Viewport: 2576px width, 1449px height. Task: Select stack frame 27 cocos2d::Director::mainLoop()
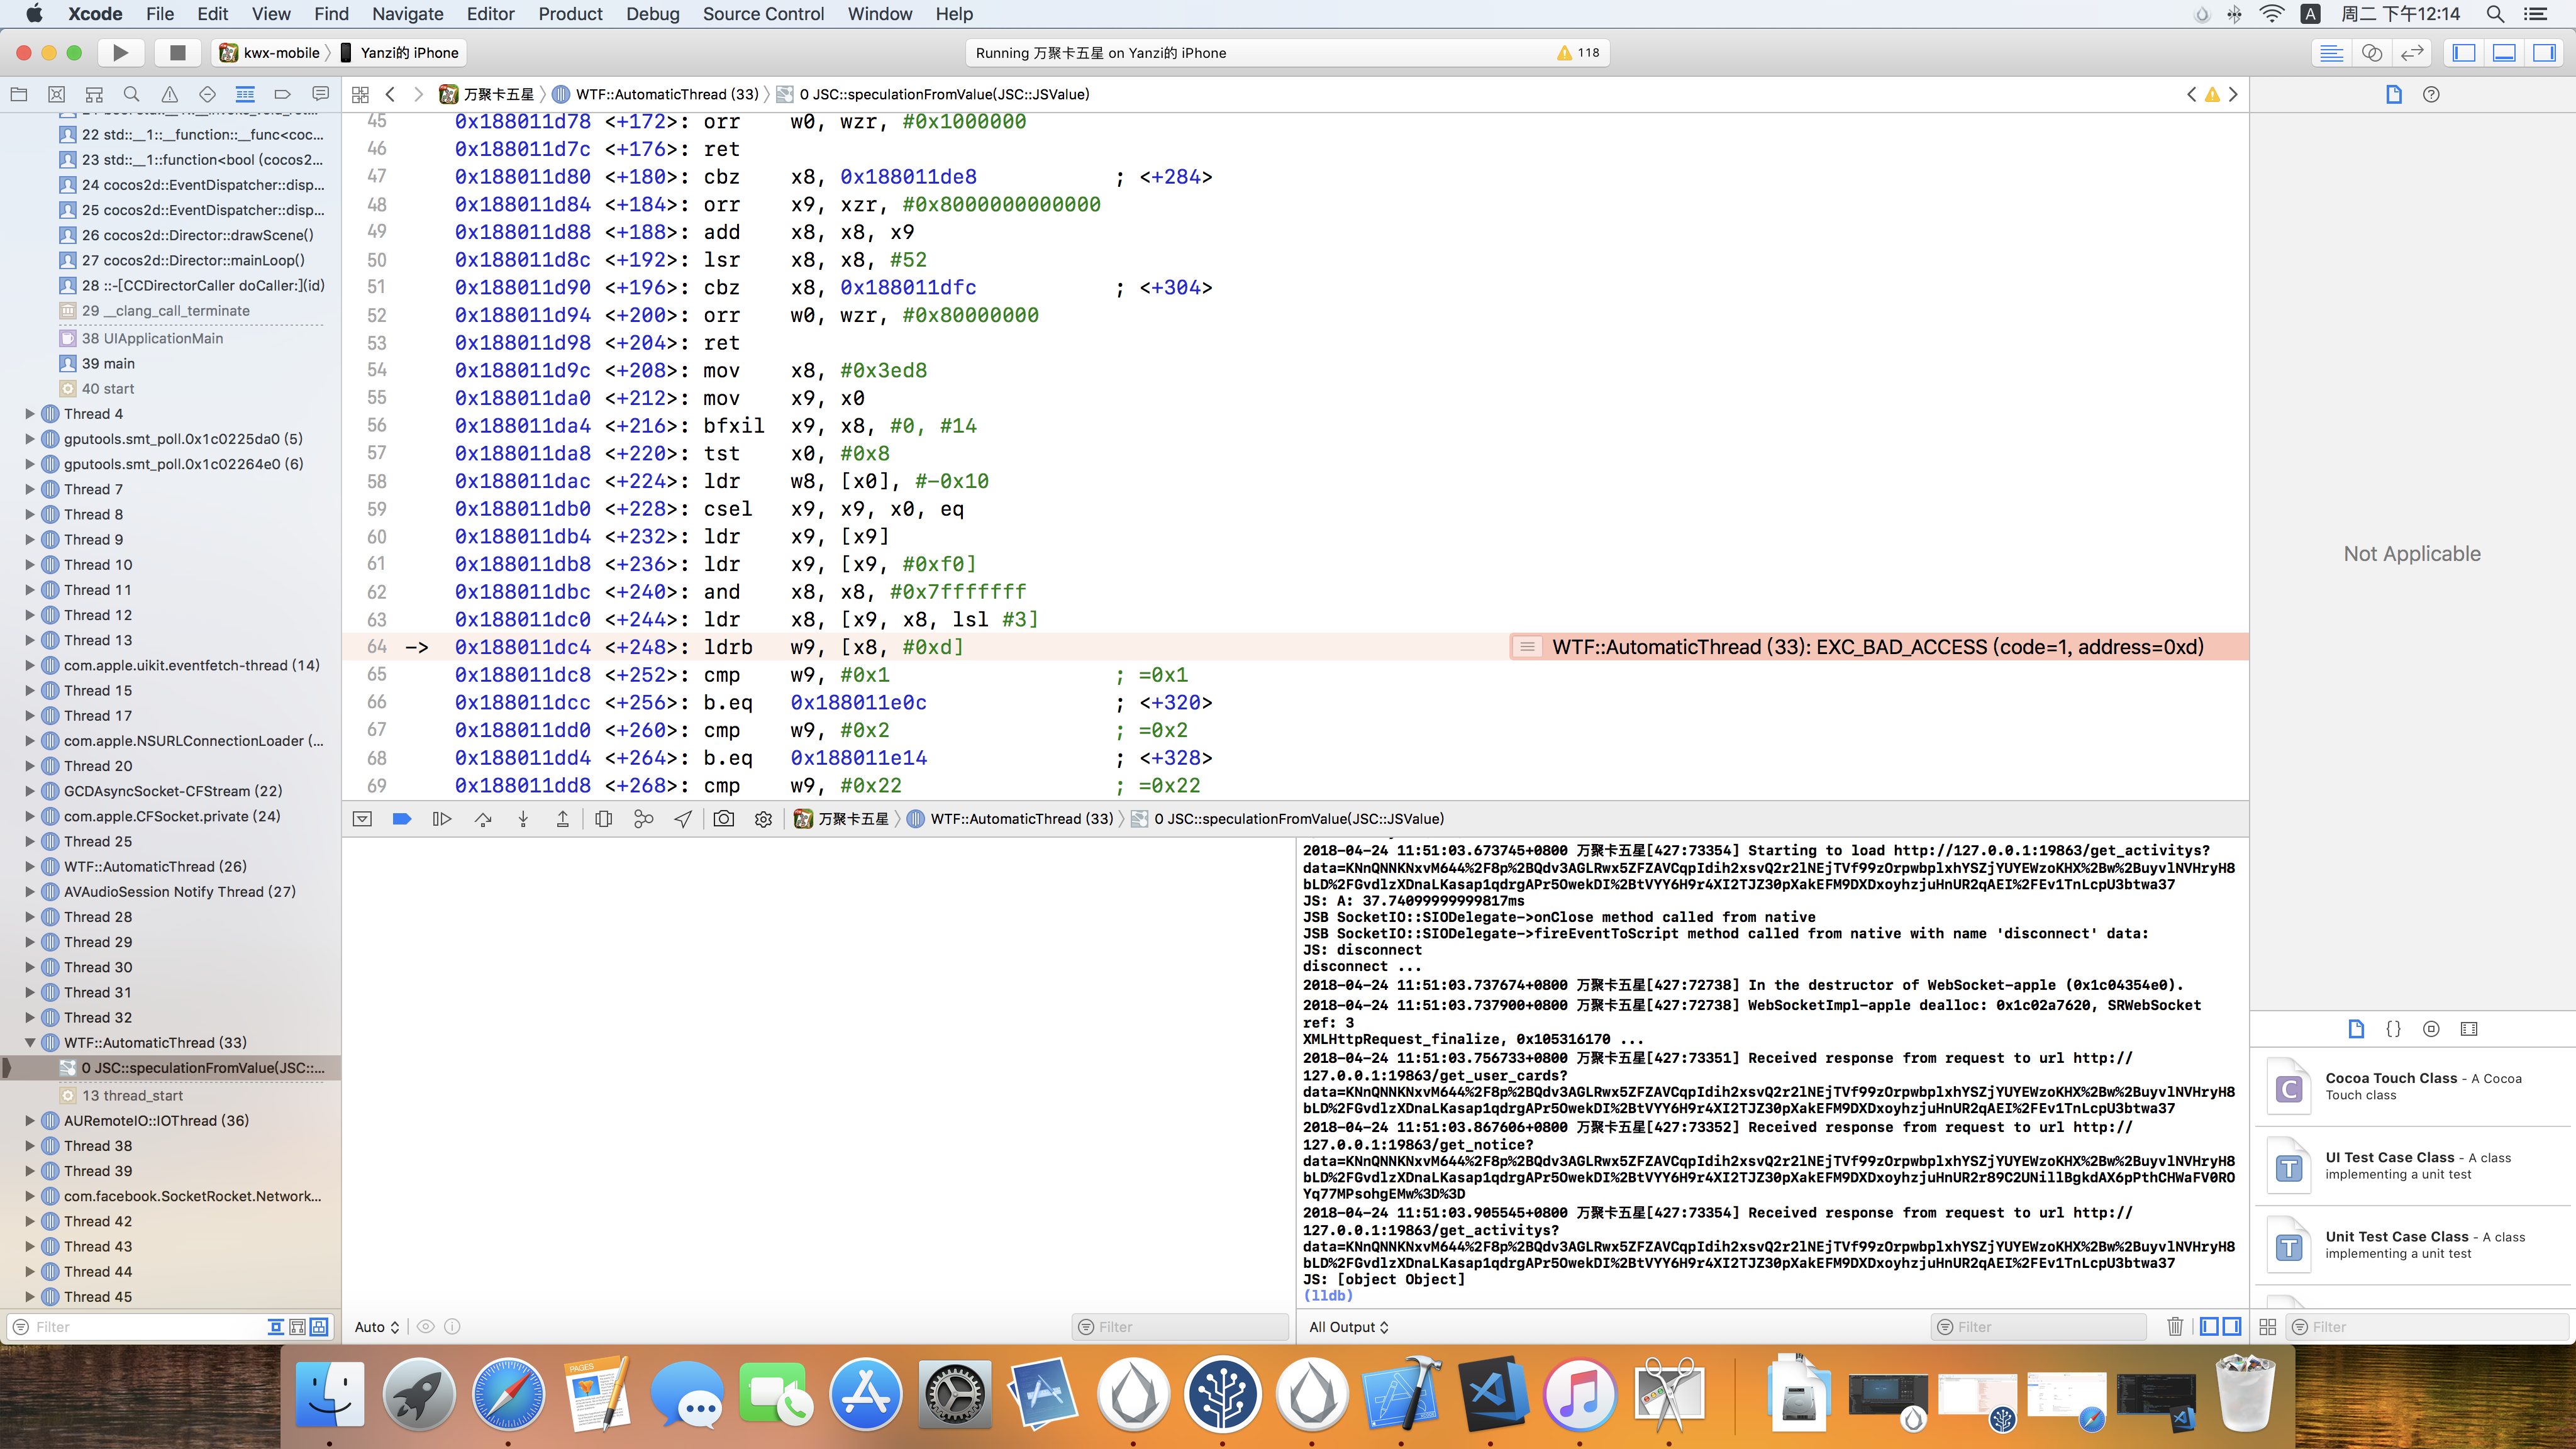point(193,260)
